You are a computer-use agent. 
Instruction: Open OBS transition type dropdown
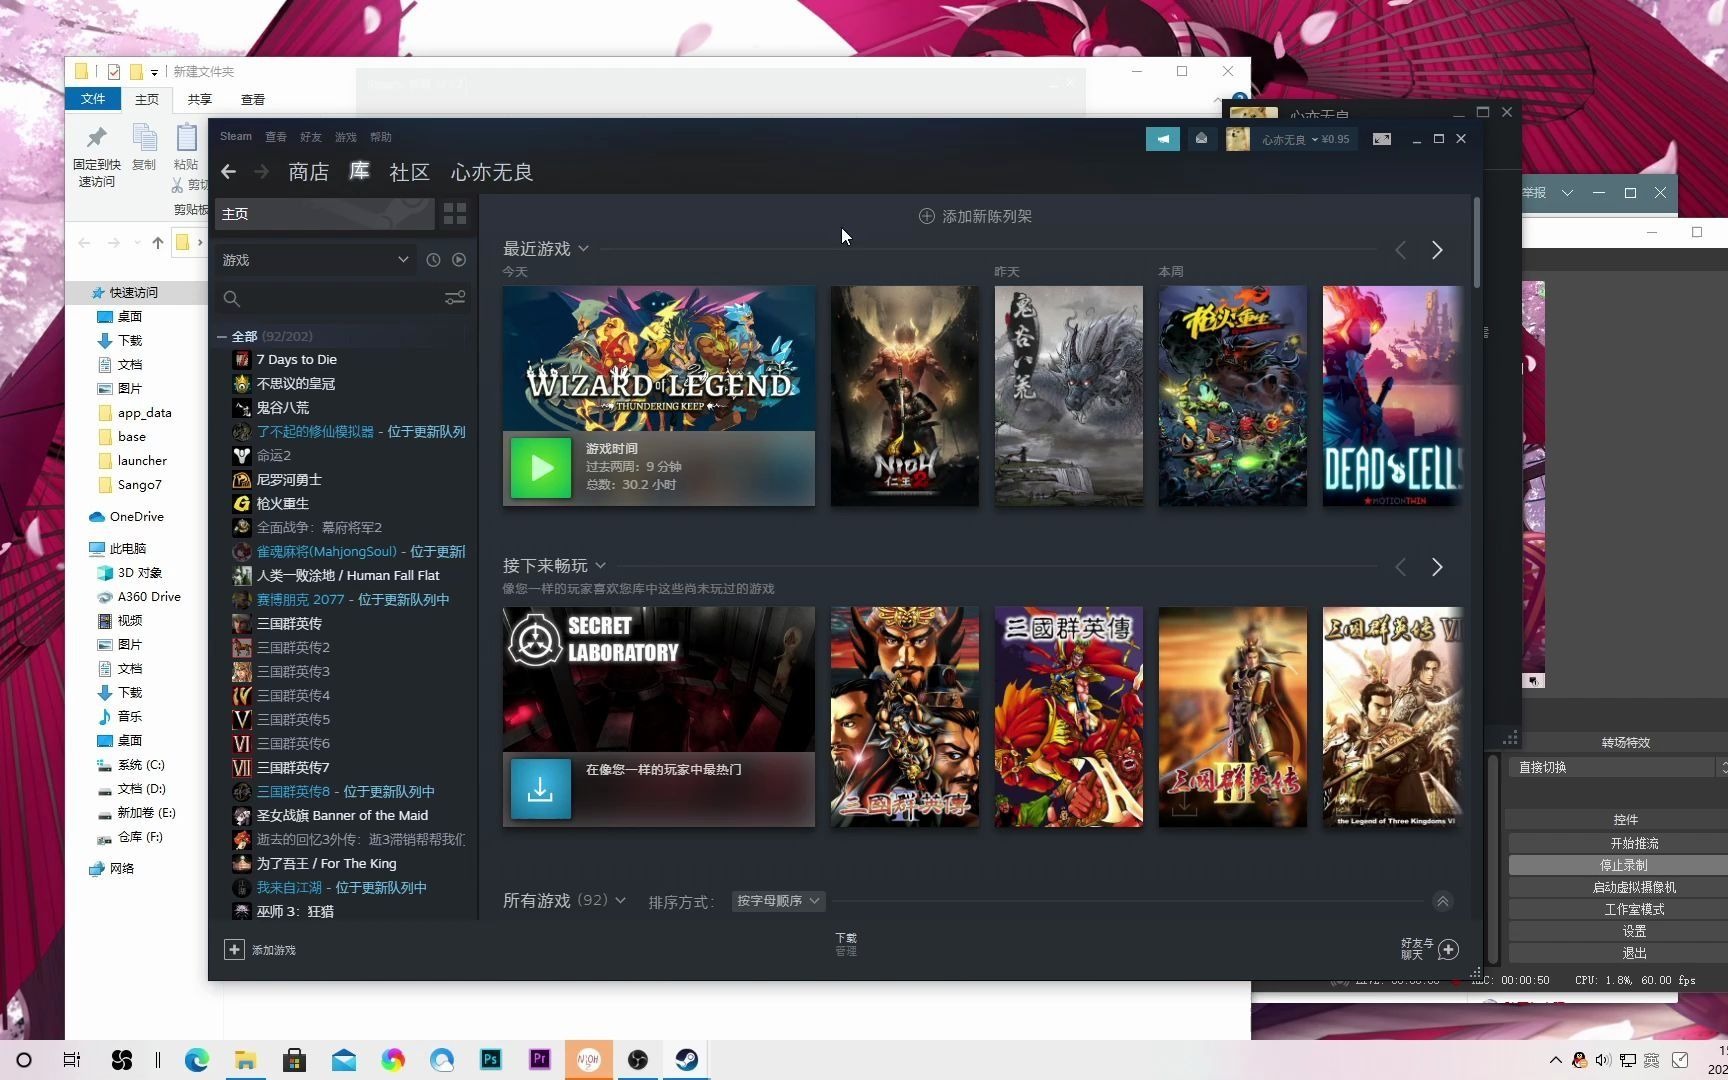(x=1618, y=767)
